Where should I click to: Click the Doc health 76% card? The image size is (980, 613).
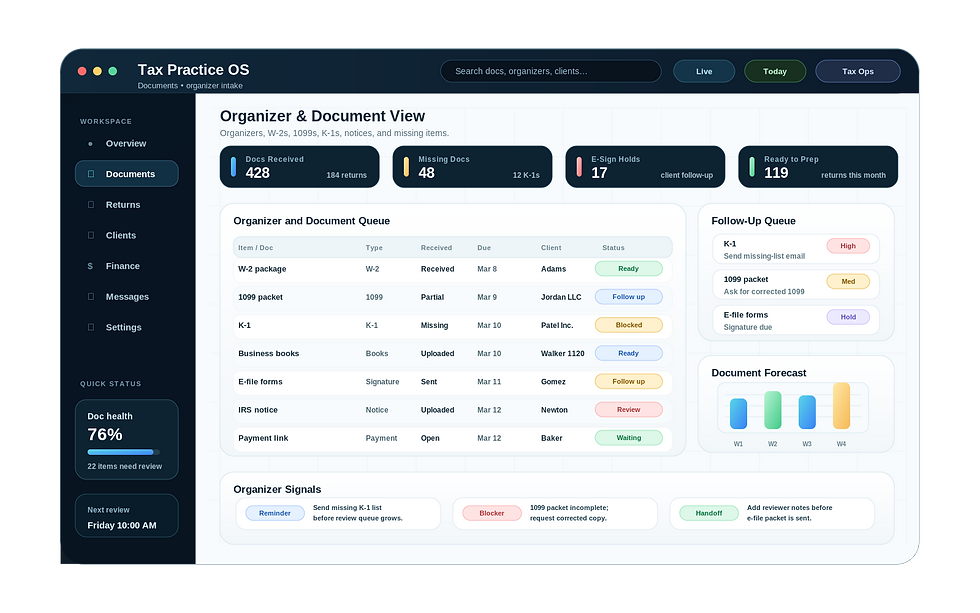coord(127,439)
